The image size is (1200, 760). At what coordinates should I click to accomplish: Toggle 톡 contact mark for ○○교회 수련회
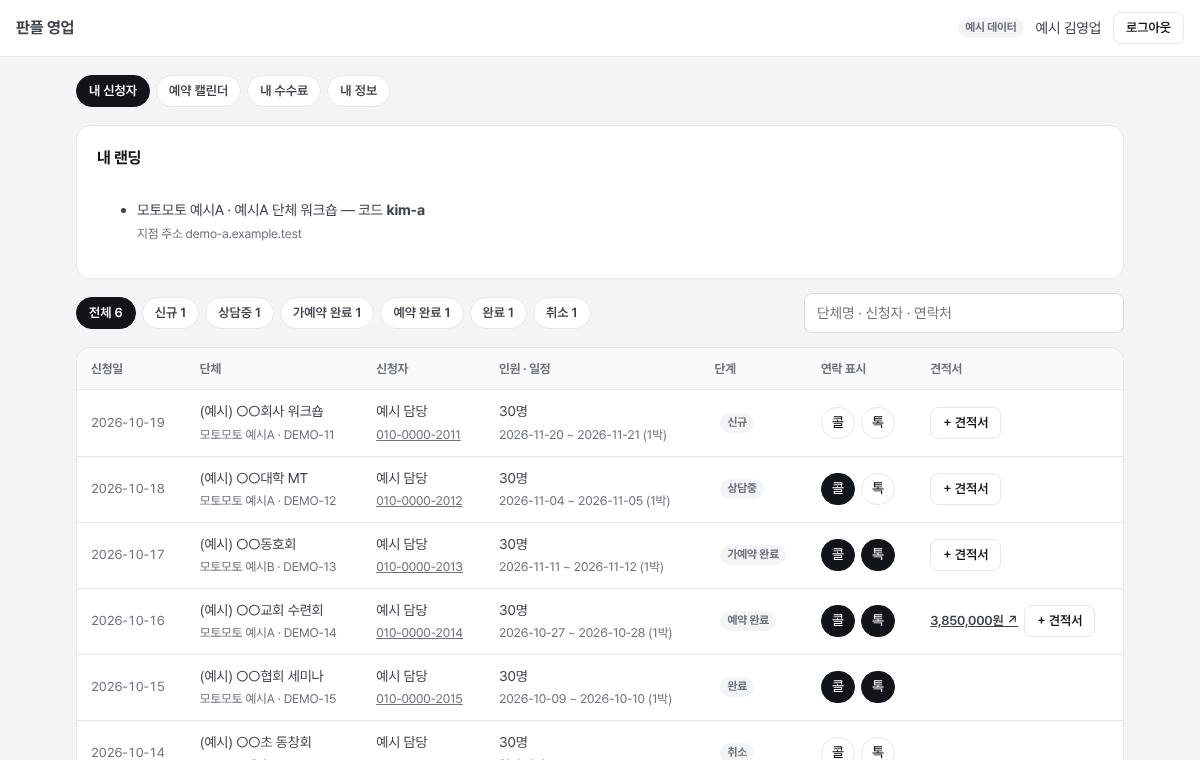point(878,621)
